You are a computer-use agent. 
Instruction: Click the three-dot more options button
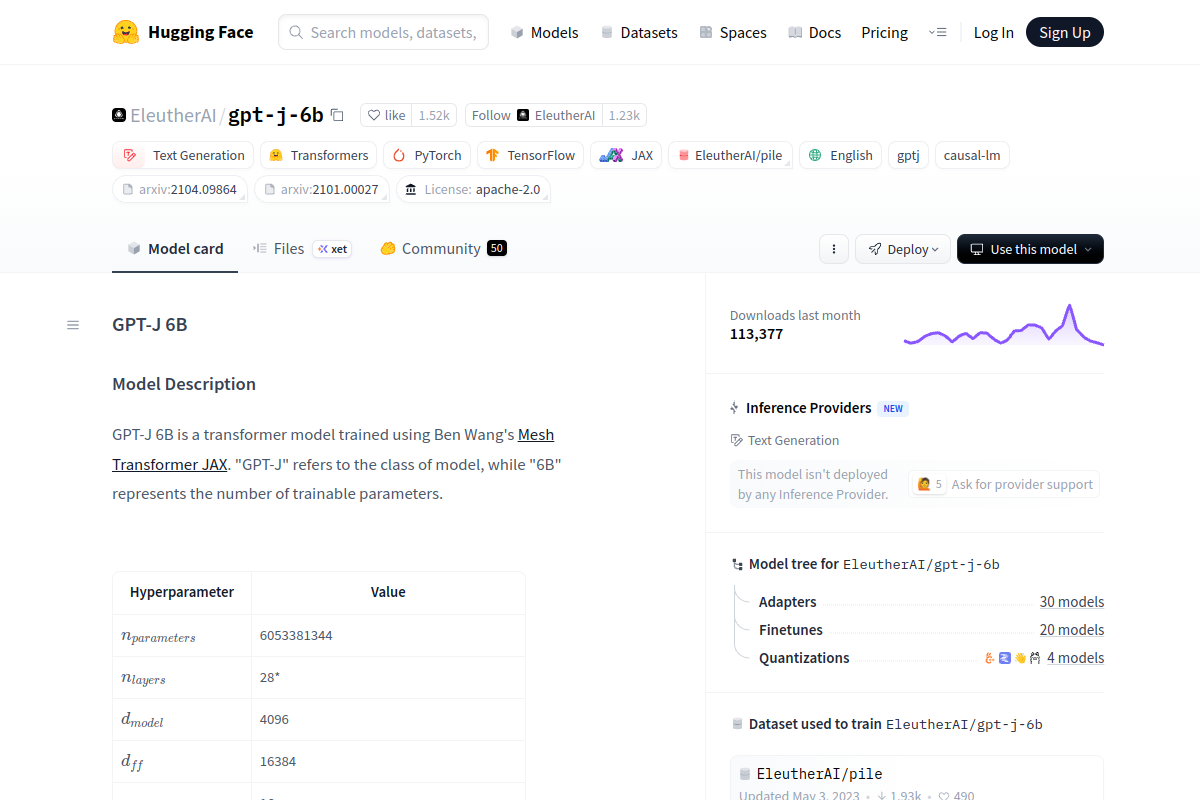(833, 249)
